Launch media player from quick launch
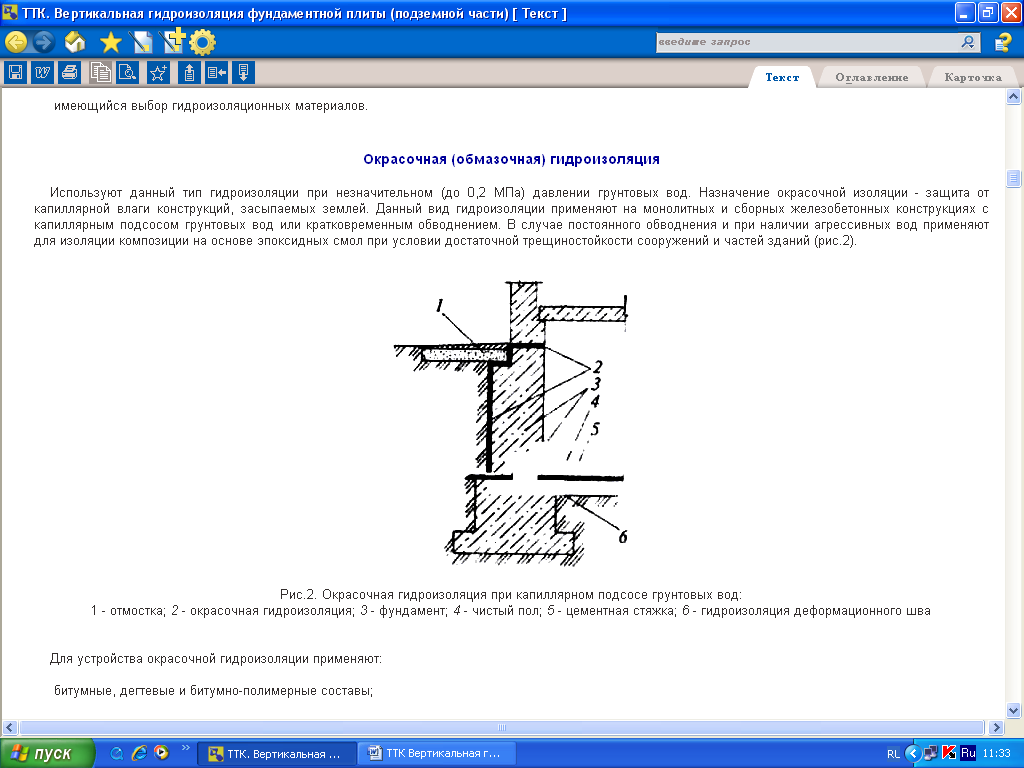 click(161, 753)
